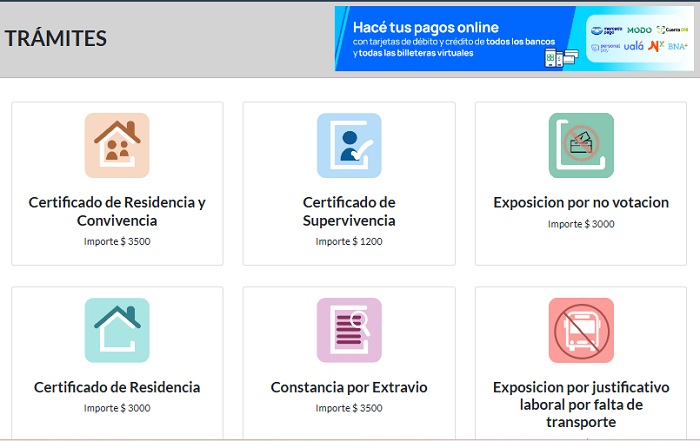Image resolution: width=700 pixels, height=441 pixels.
Task: Open the Certificado de Residencia title
Action: pyautogui.click(x=117, y=387)
